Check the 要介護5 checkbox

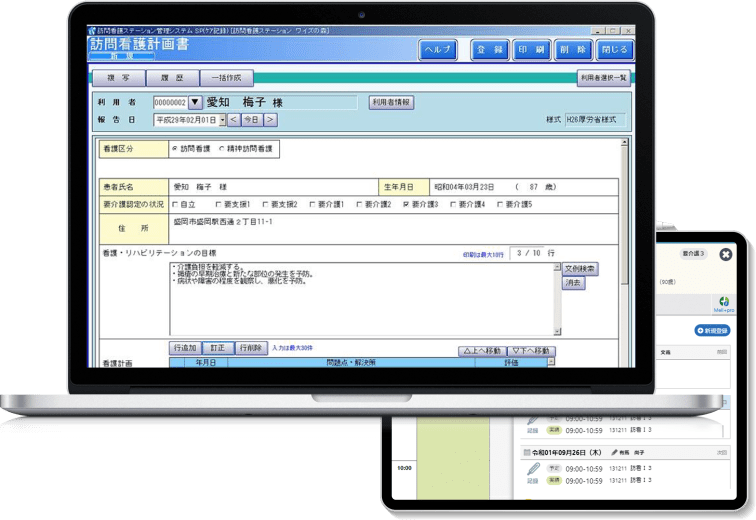pos(500,204)
